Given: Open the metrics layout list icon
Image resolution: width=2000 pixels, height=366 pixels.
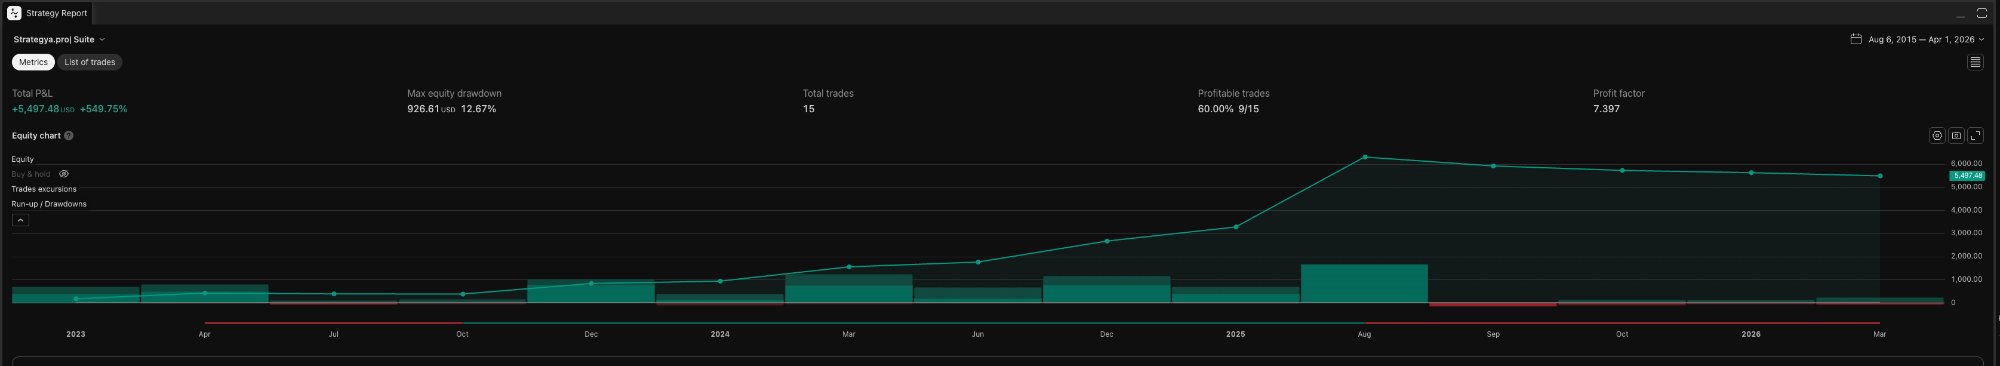Looking at the screenshot, I should coord(1975,62).
